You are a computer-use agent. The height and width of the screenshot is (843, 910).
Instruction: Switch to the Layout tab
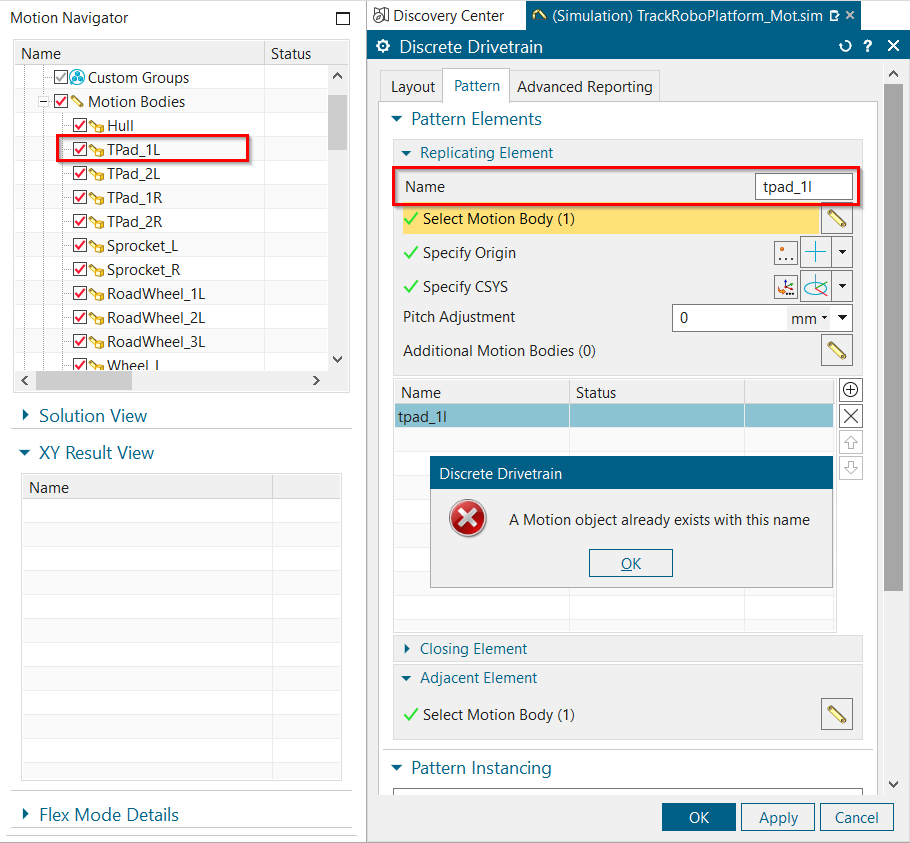(x=412, y=87)
